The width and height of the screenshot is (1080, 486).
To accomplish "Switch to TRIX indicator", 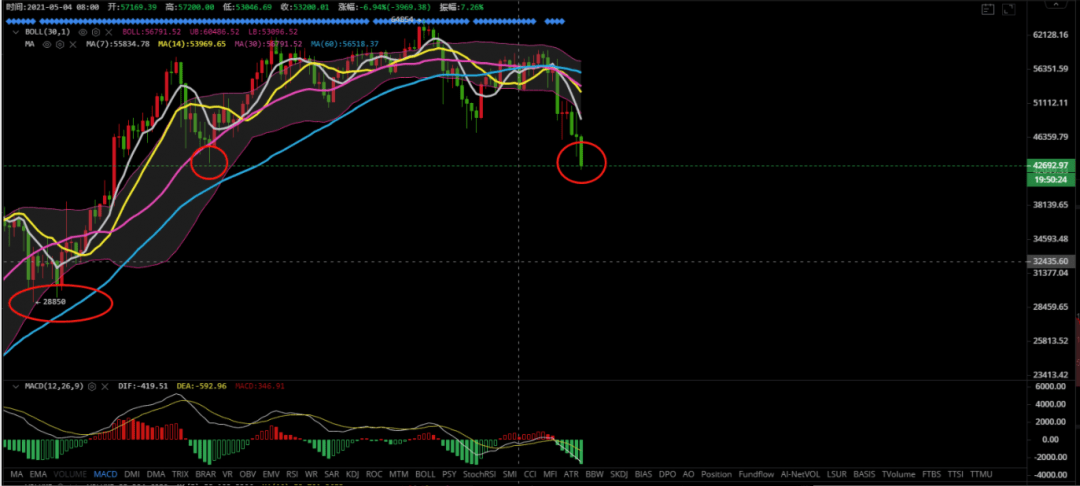I will [180, 474].
